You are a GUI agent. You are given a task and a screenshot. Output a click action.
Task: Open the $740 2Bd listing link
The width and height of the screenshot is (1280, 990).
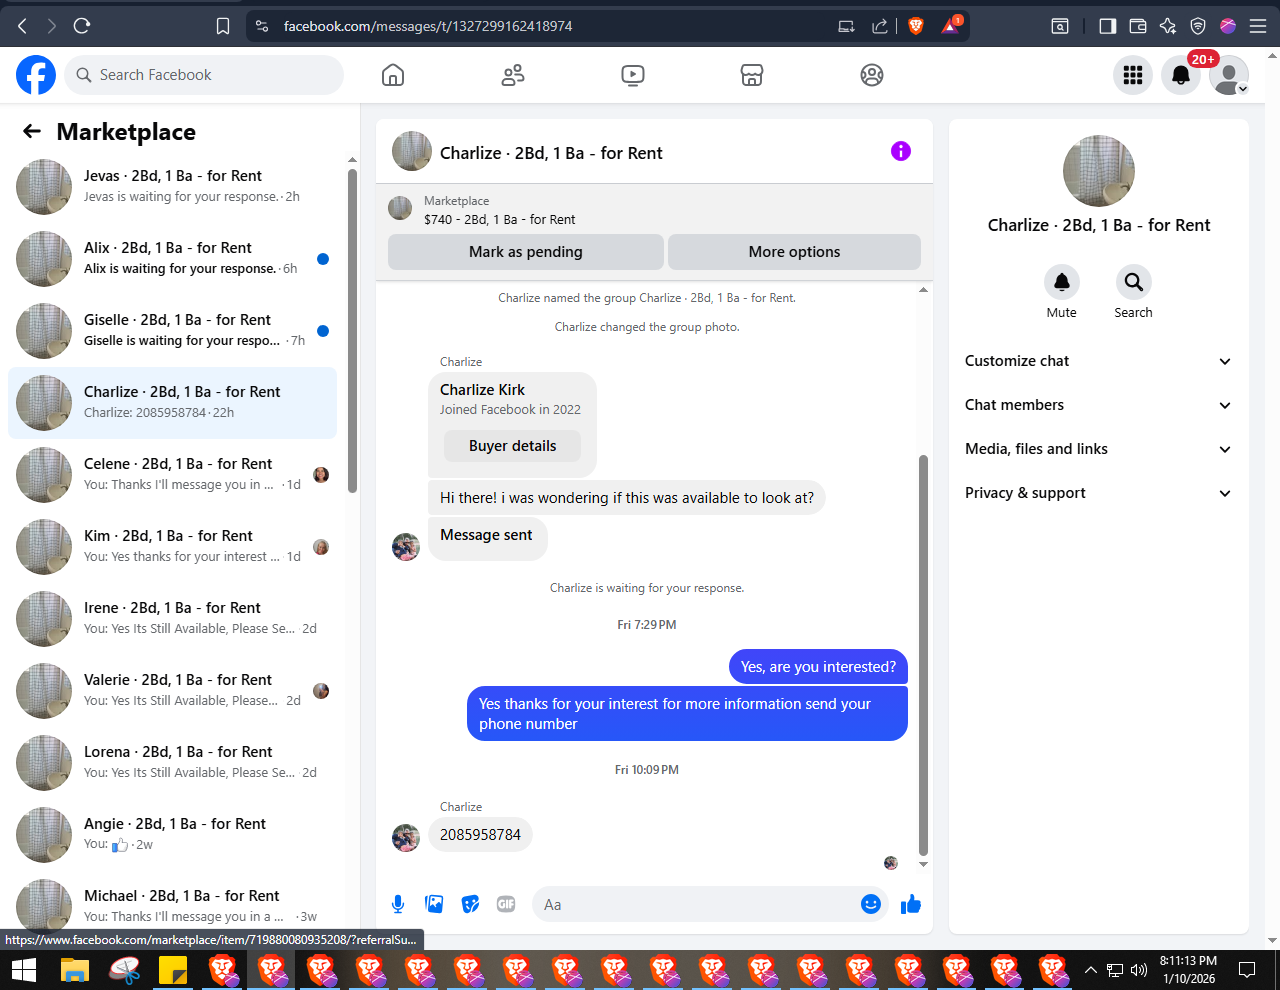point(499,219)
